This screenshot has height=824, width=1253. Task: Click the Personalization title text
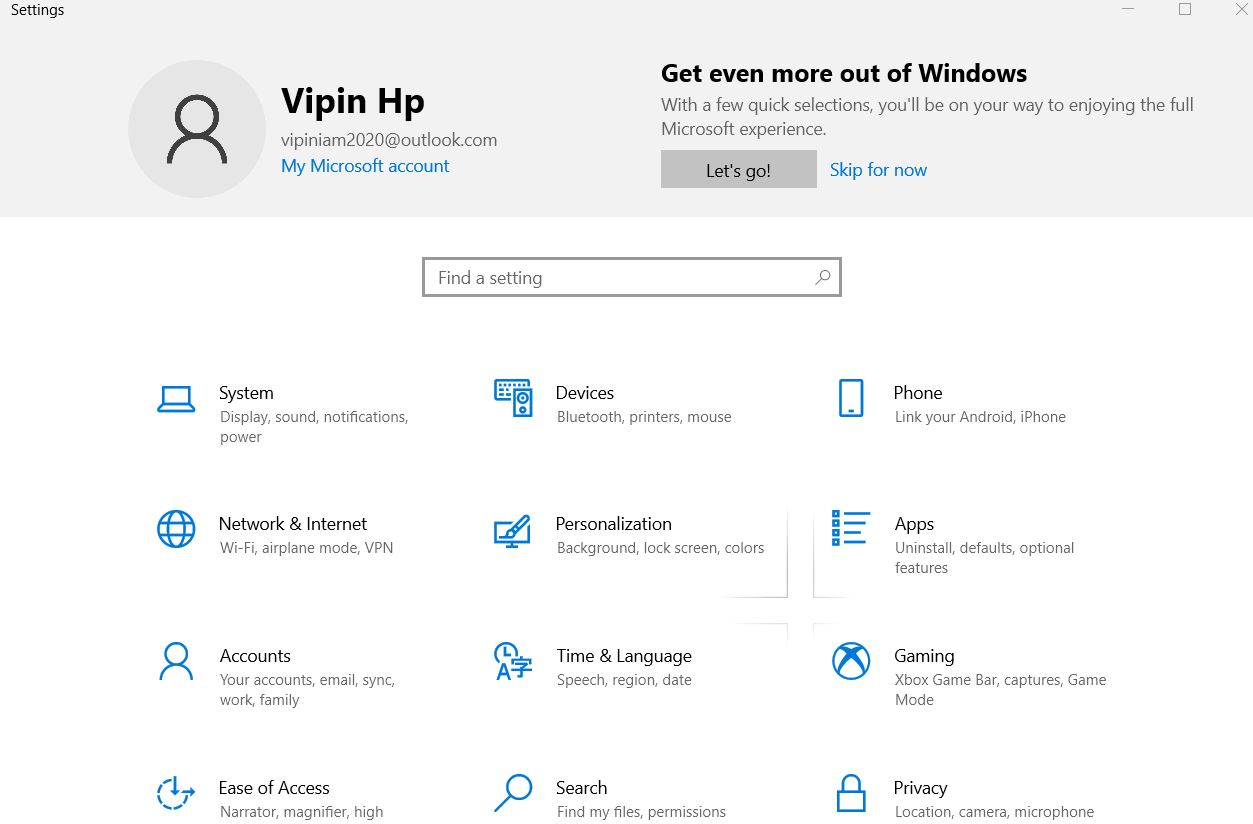click(614, 524)
